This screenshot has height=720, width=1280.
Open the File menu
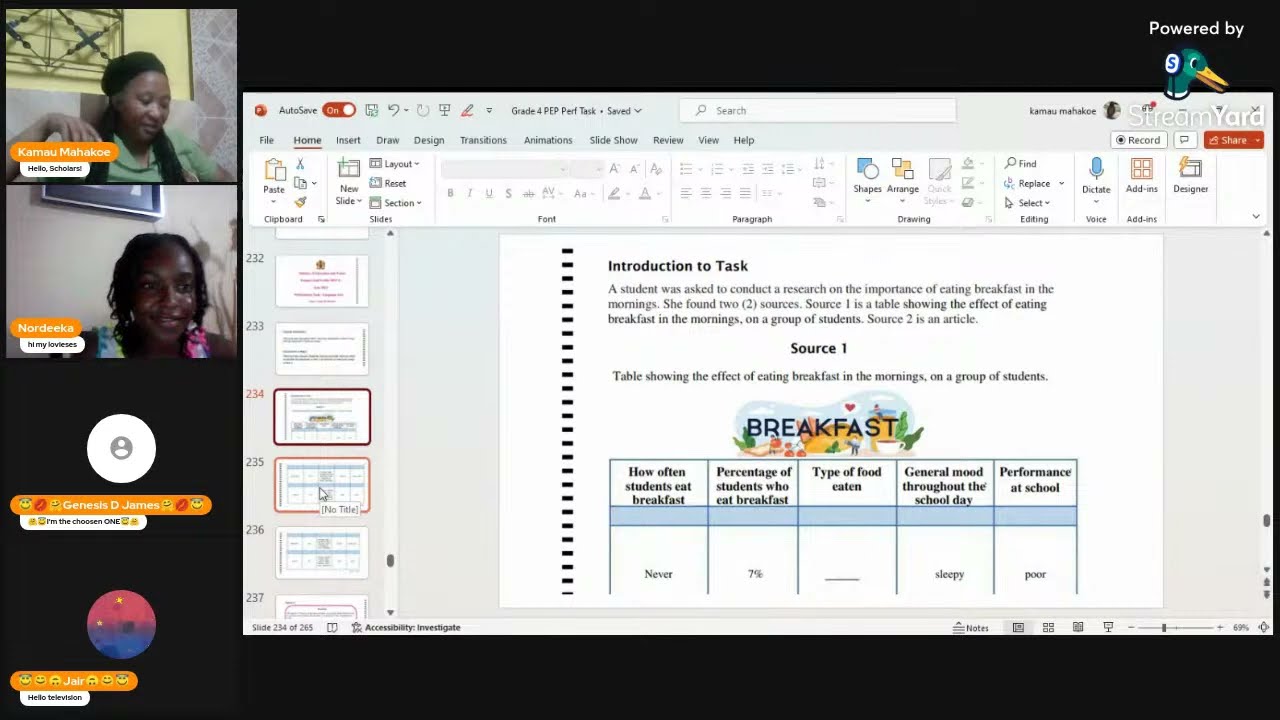267,140
